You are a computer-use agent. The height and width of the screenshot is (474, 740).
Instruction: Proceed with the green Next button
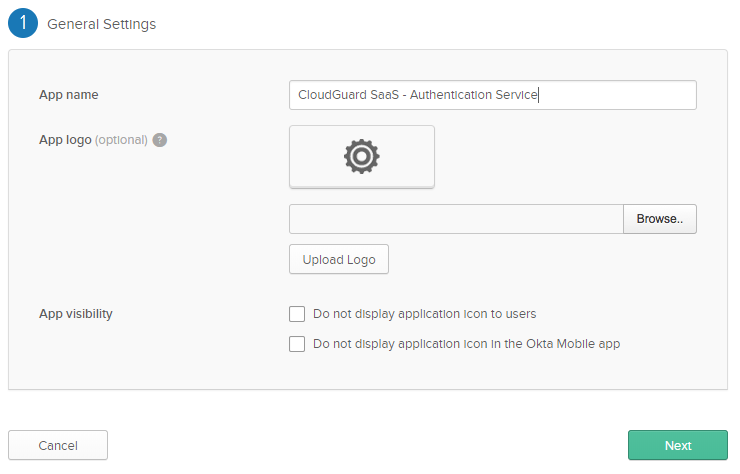[x=678, y=445]
